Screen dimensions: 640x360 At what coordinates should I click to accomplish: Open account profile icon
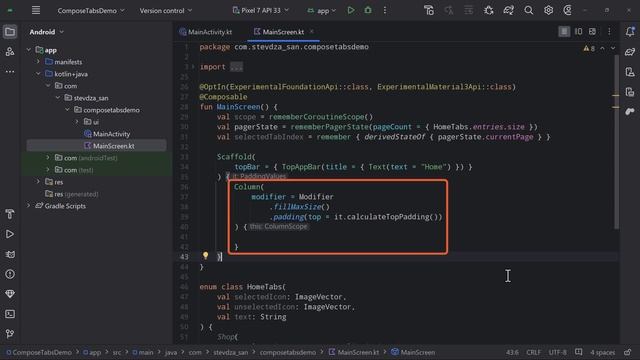pos(568,10)
